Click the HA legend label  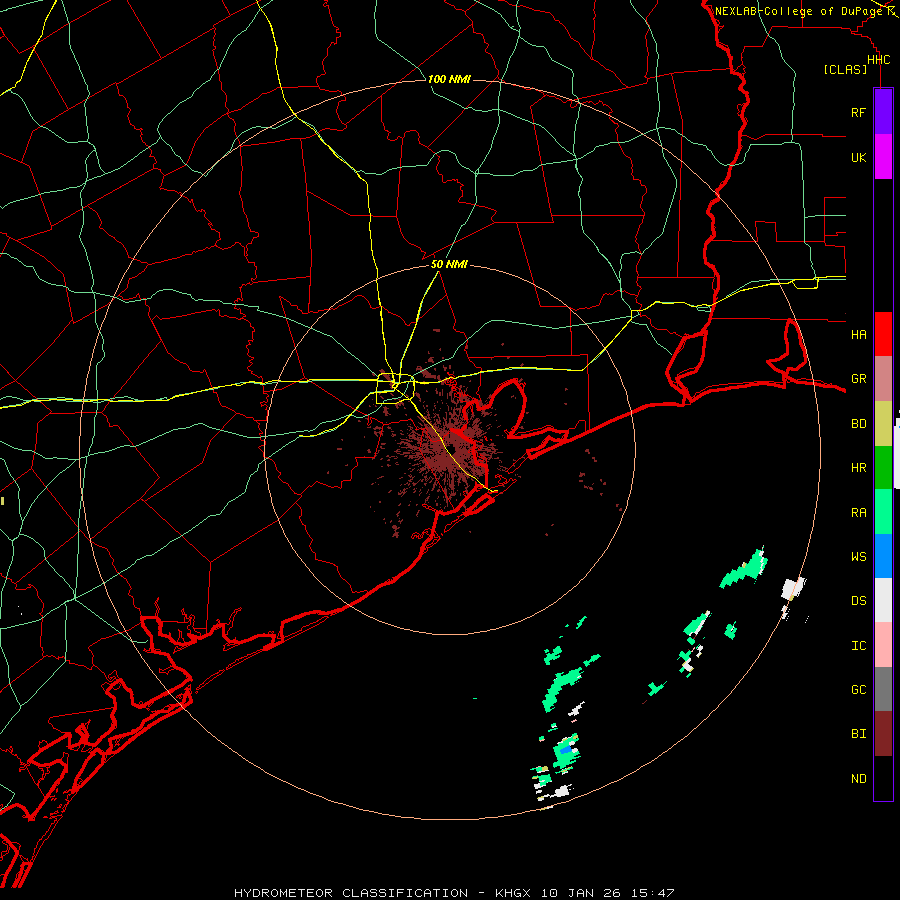coord(858,334)
